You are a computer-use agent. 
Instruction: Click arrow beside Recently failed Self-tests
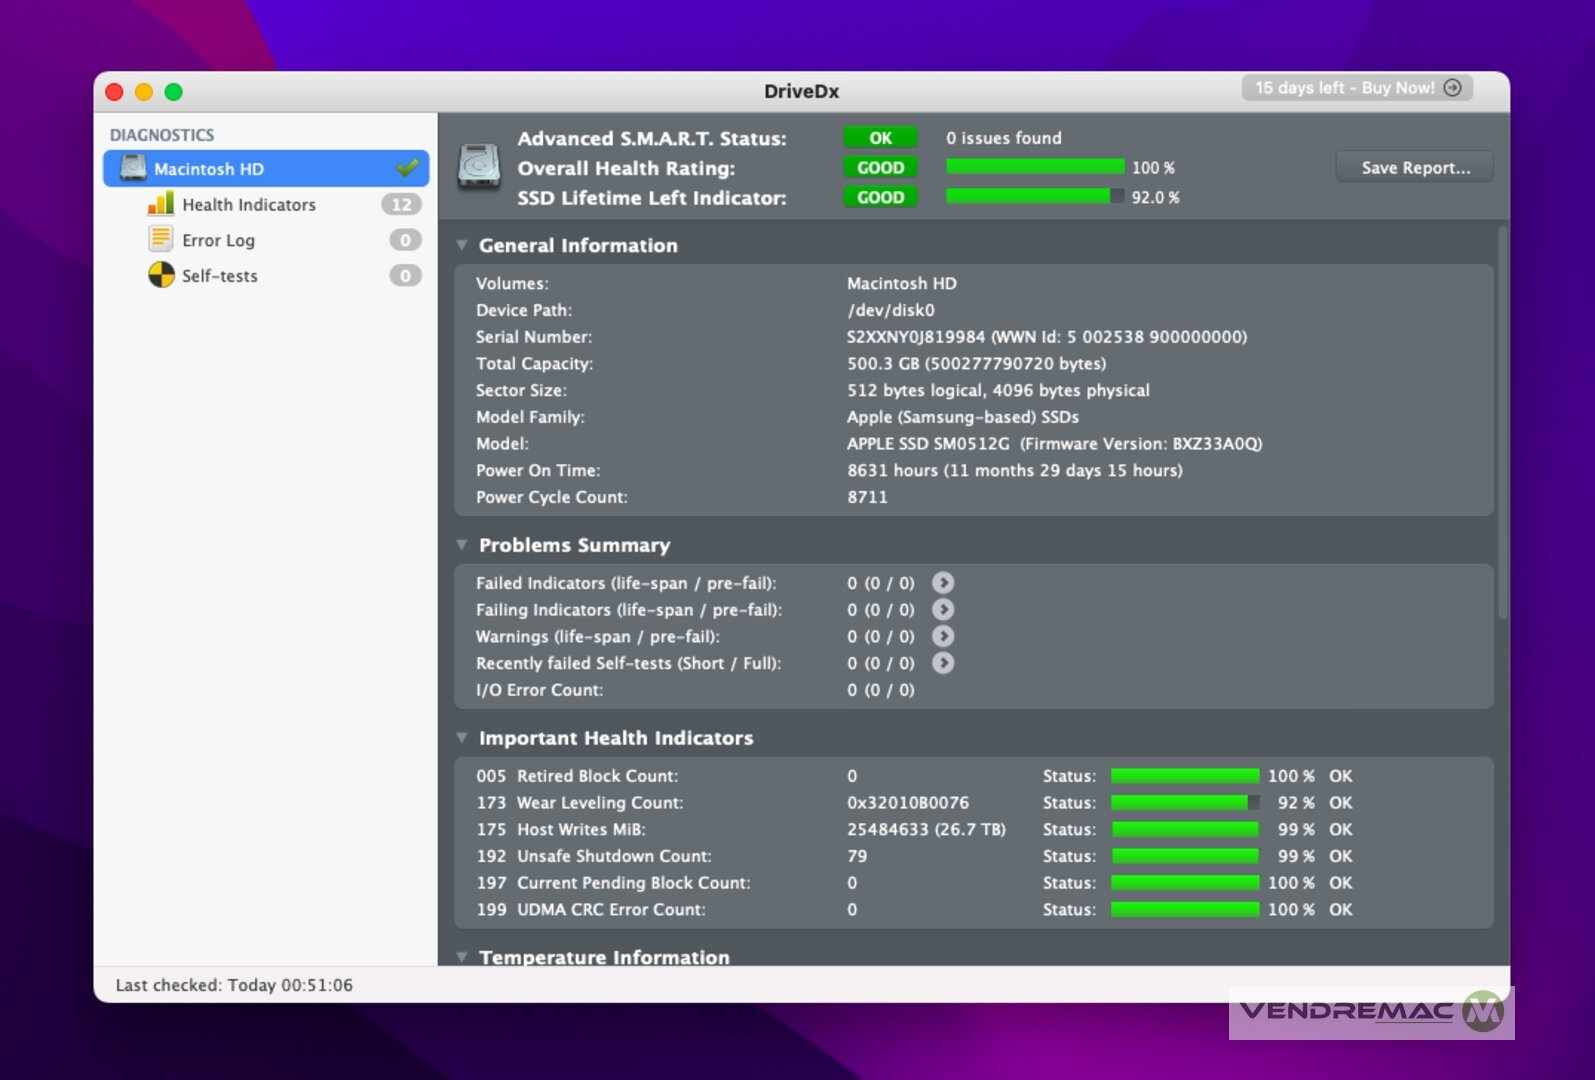point(942,663)
